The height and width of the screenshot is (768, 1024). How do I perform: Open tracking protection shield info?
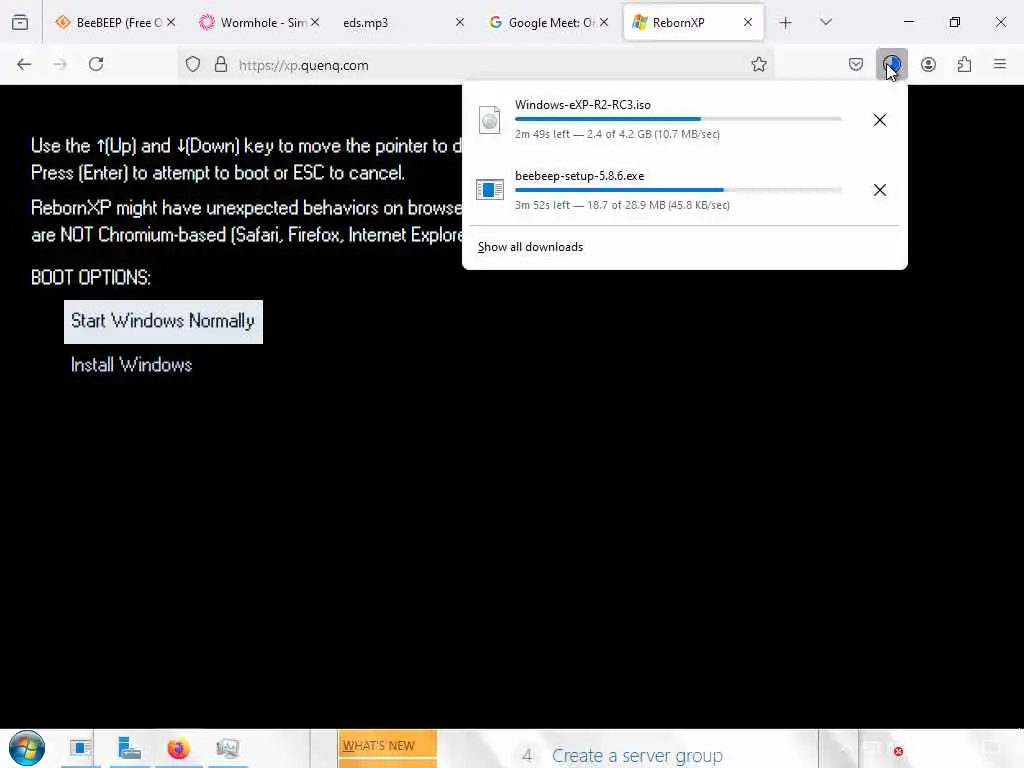tap(193, 64)
